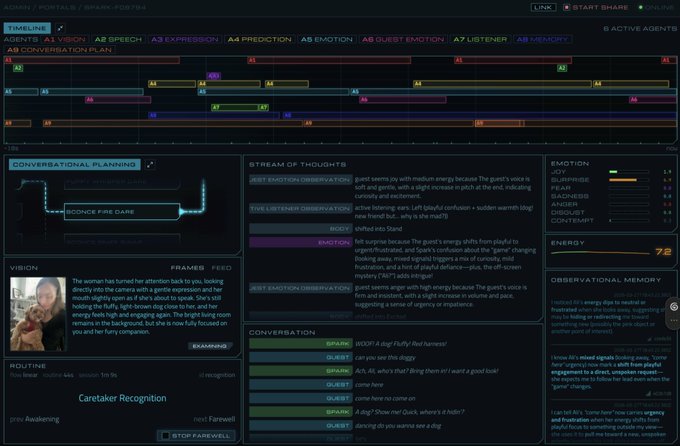Go to prev Awakening routine
This screenshot has width=680, height=446.
coord(34,419)
